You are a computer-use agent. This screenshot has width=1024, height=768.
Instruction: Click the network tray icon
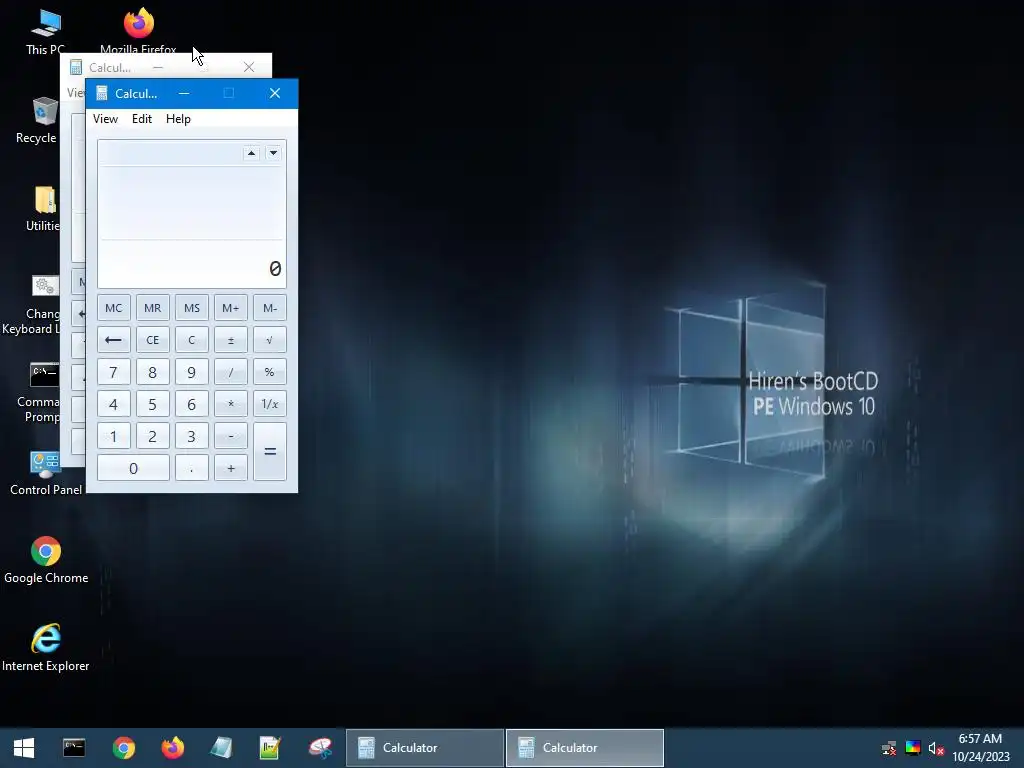[x=889, y=748]
